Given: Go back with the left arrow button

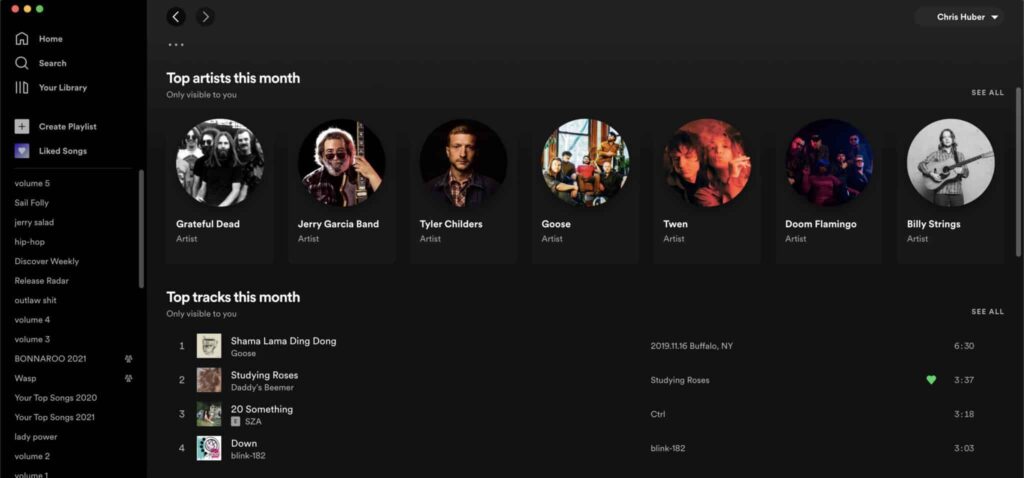Looking at the screenshot, I should pos(176,16).
